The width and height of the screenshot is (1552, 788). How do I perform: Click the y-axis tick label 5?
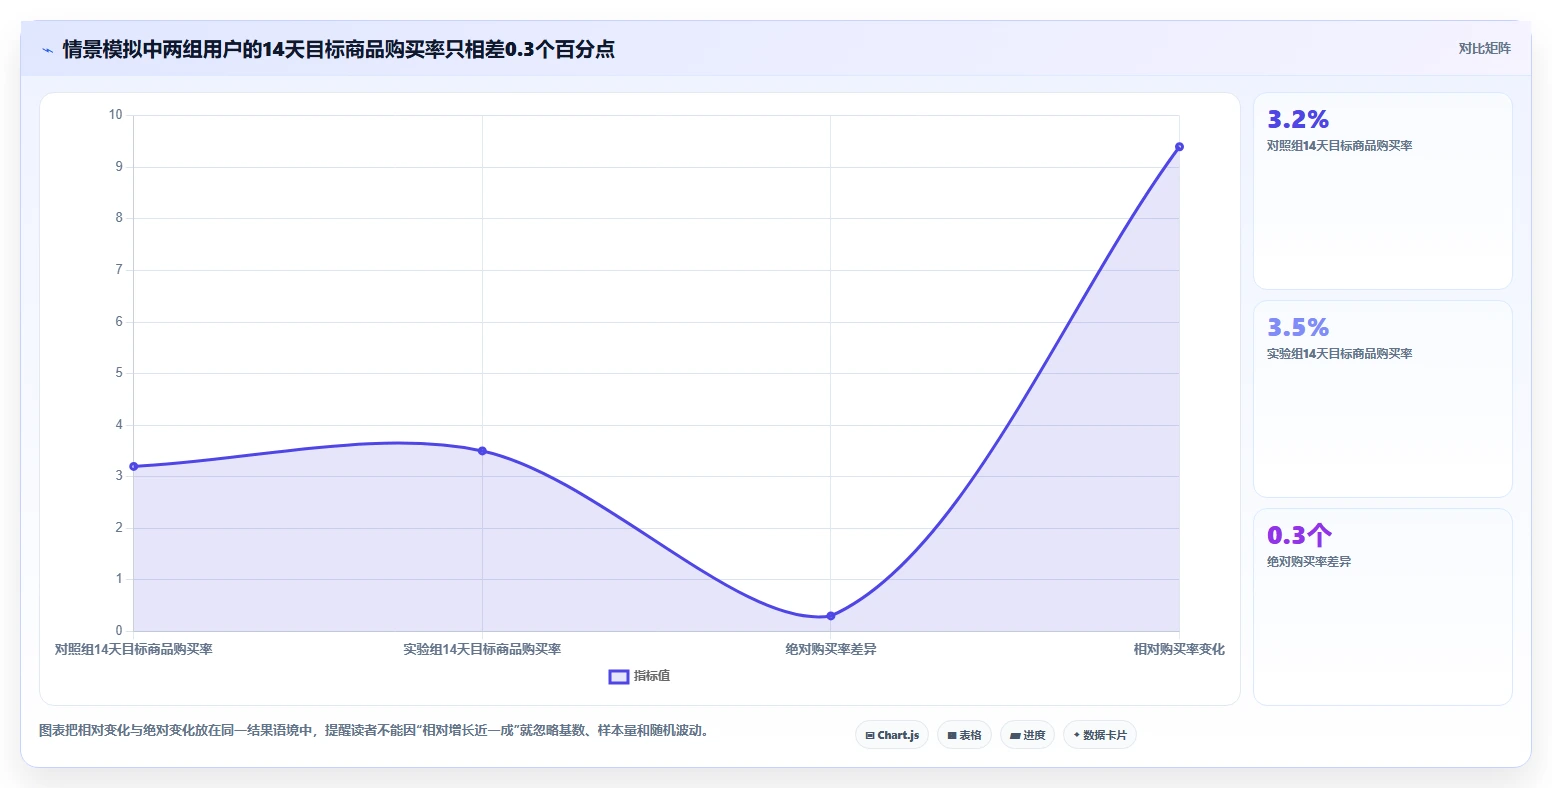[x=119, y=373]
